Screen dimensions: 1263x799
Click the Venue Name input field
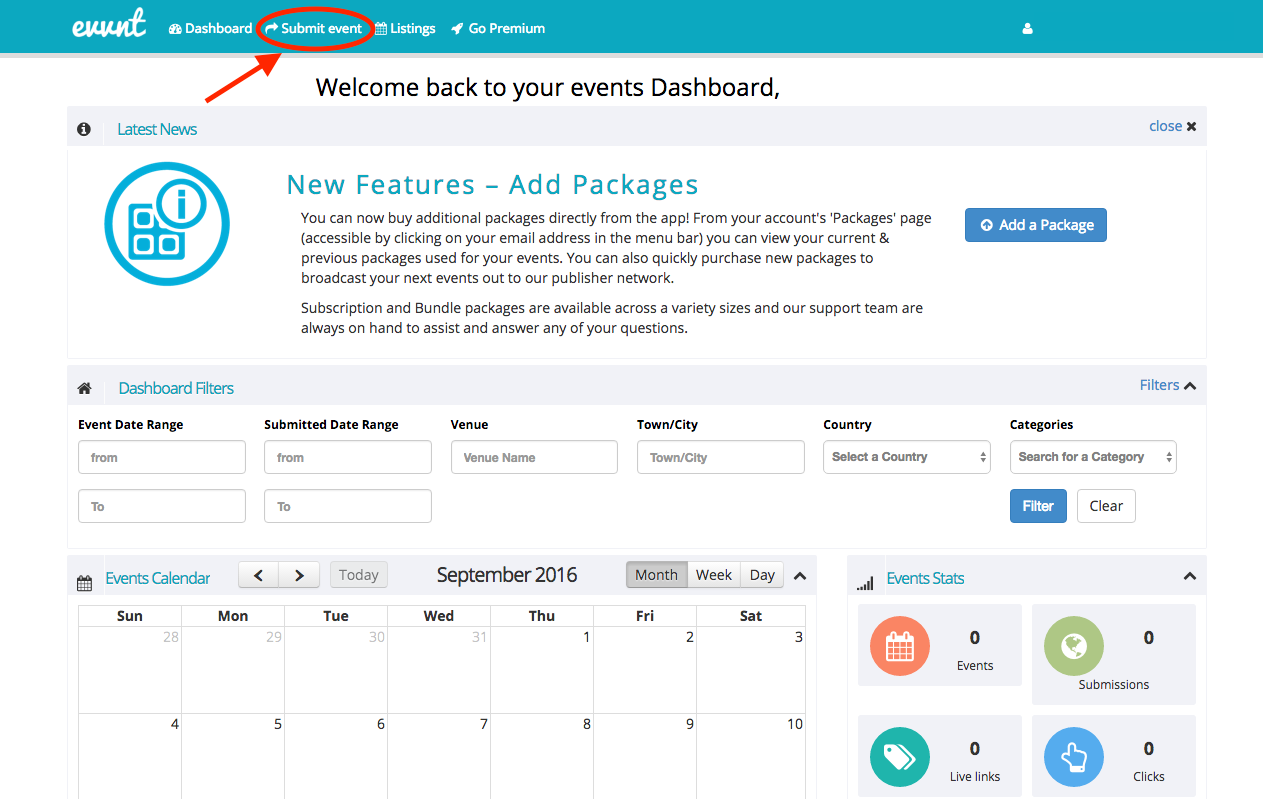click(x=534, y=457)
